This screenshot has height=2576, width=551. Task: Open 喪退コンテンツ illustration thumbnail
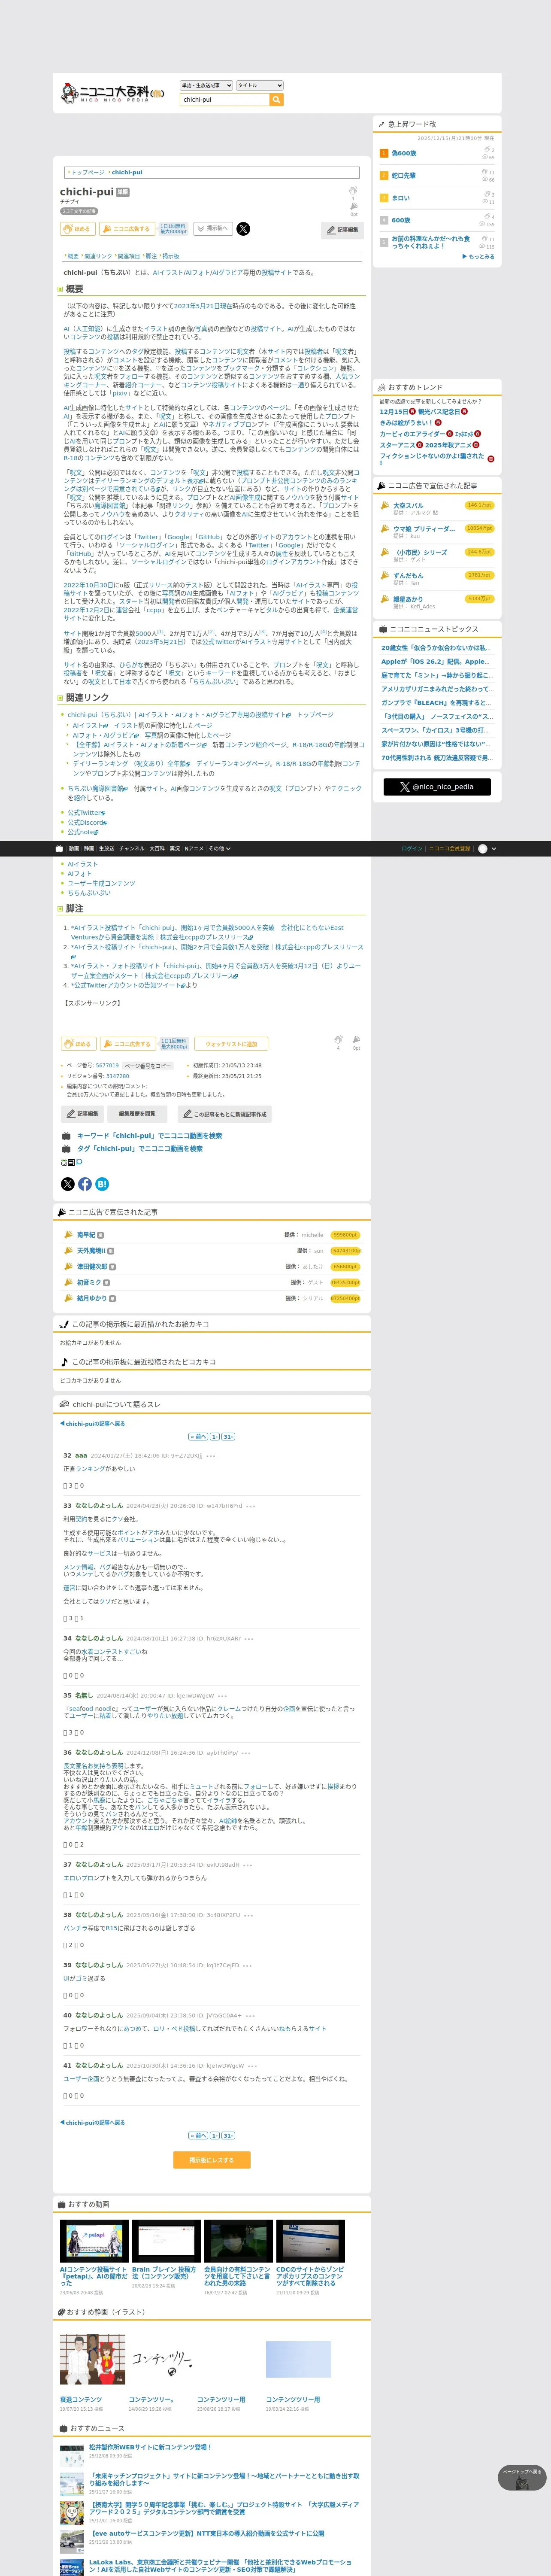tap(93, 2360)
